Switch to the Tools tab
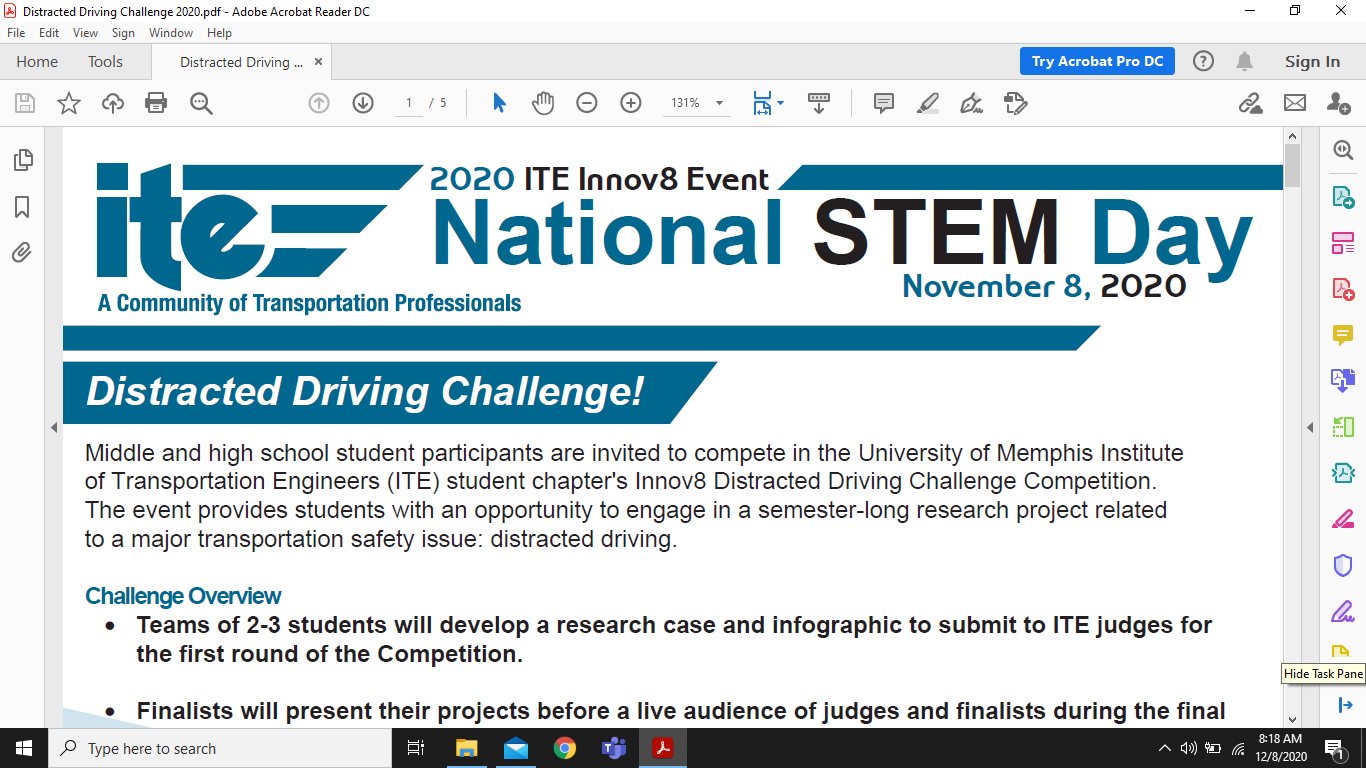Screen dimensions: 1366x768 pyautogui.click(x=105, y=61)
